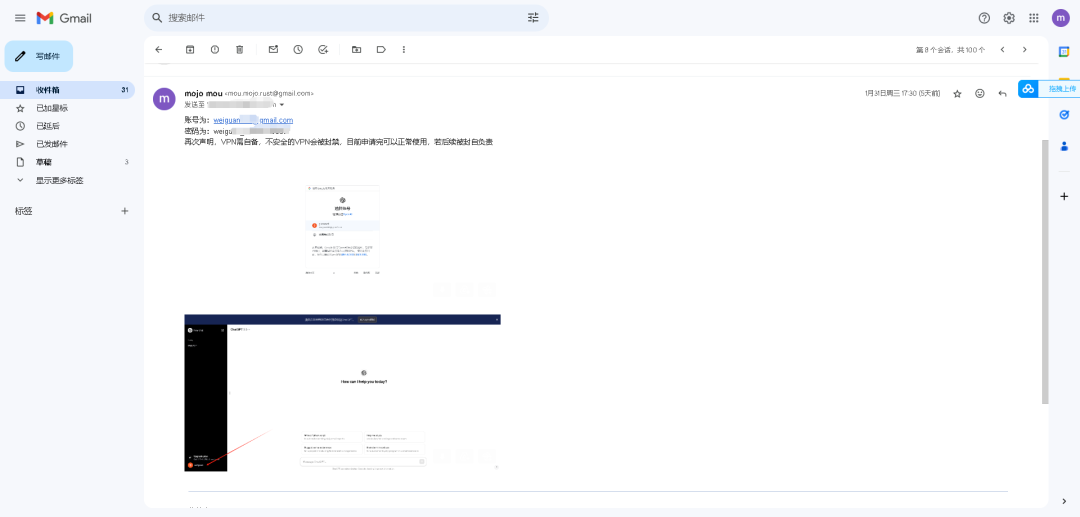Image resolution: width=1080 pixels, height=517 pixels.
Task: Click the message date 1月31日周三 17:30
Action: pyautogui.click(x=902, y=94)
